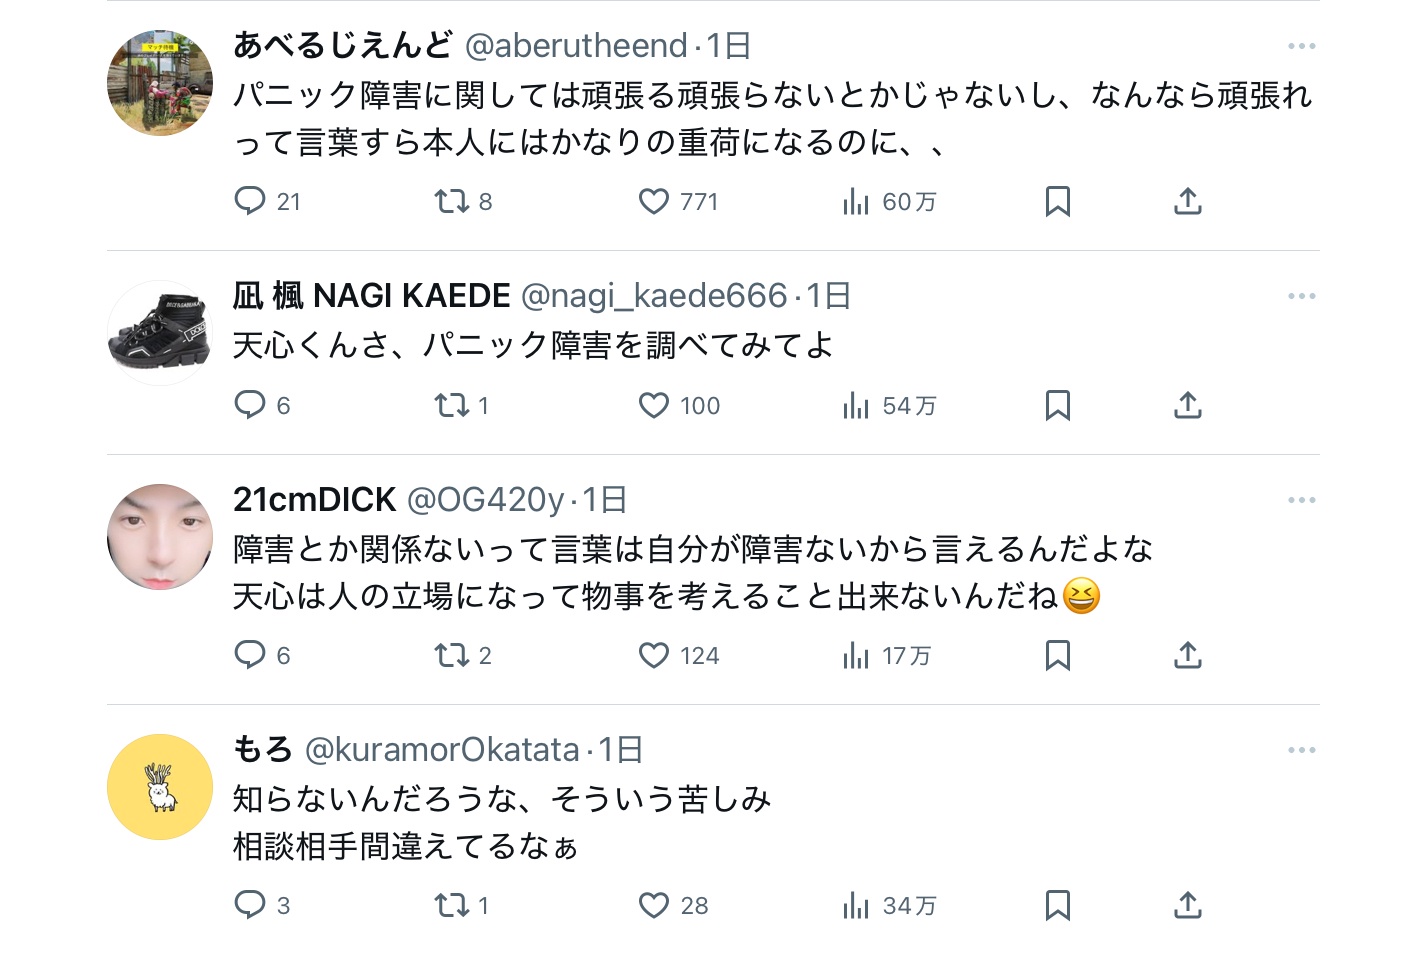Like the tweet by @OG420y

(654, 655)
